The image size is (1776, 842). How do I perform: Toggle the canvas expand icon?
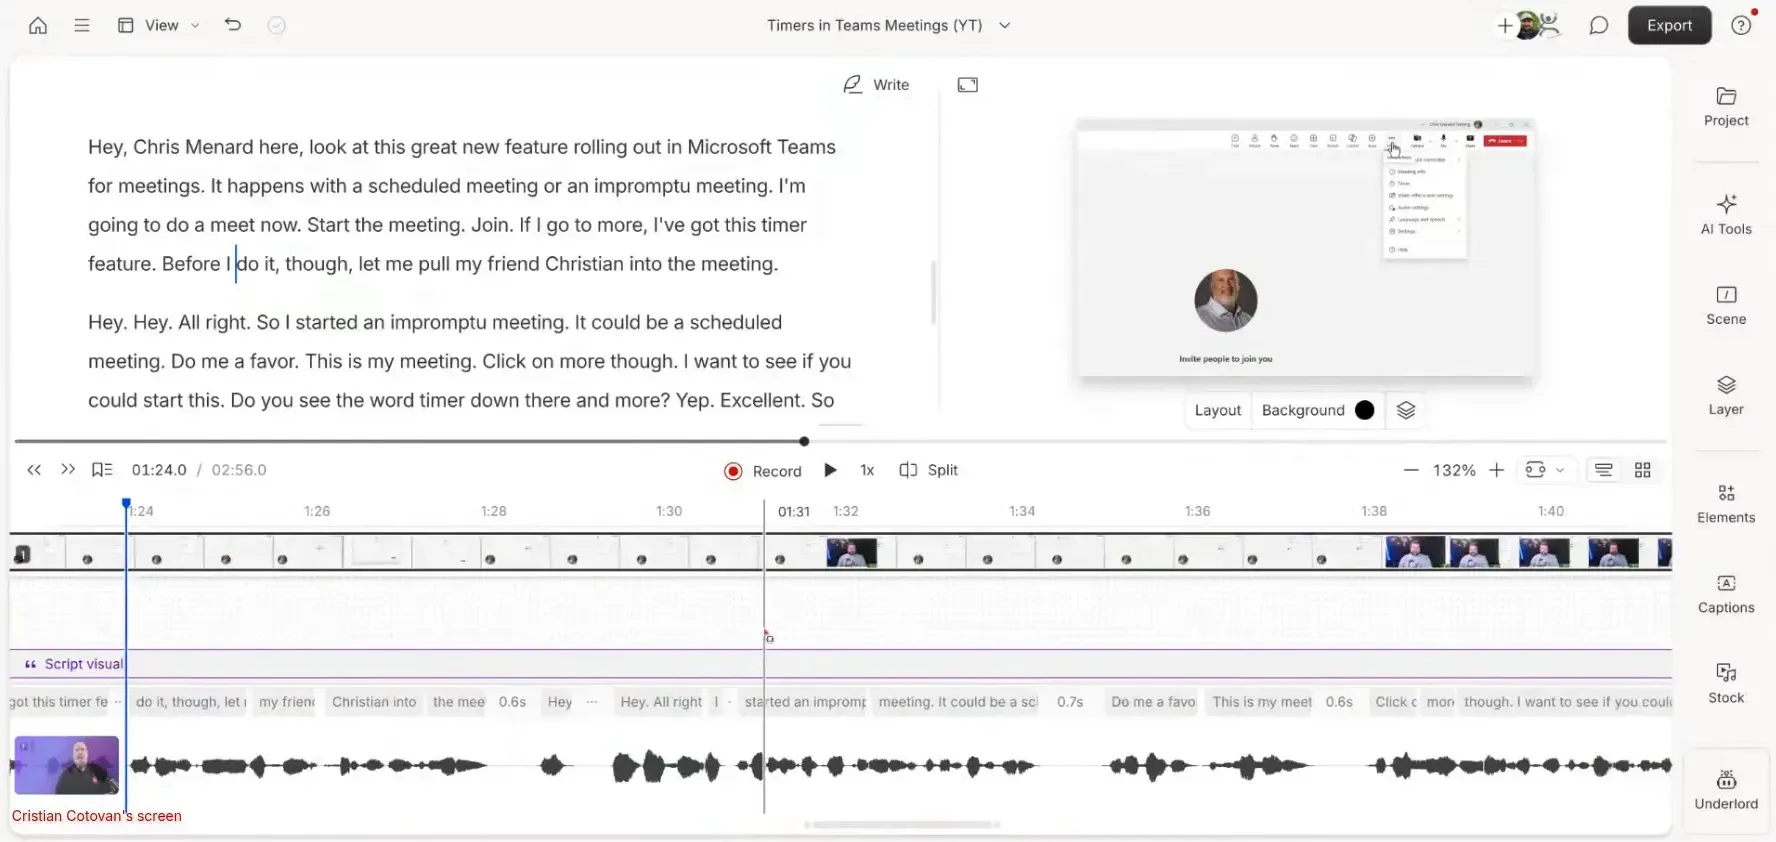pos(967,85)
